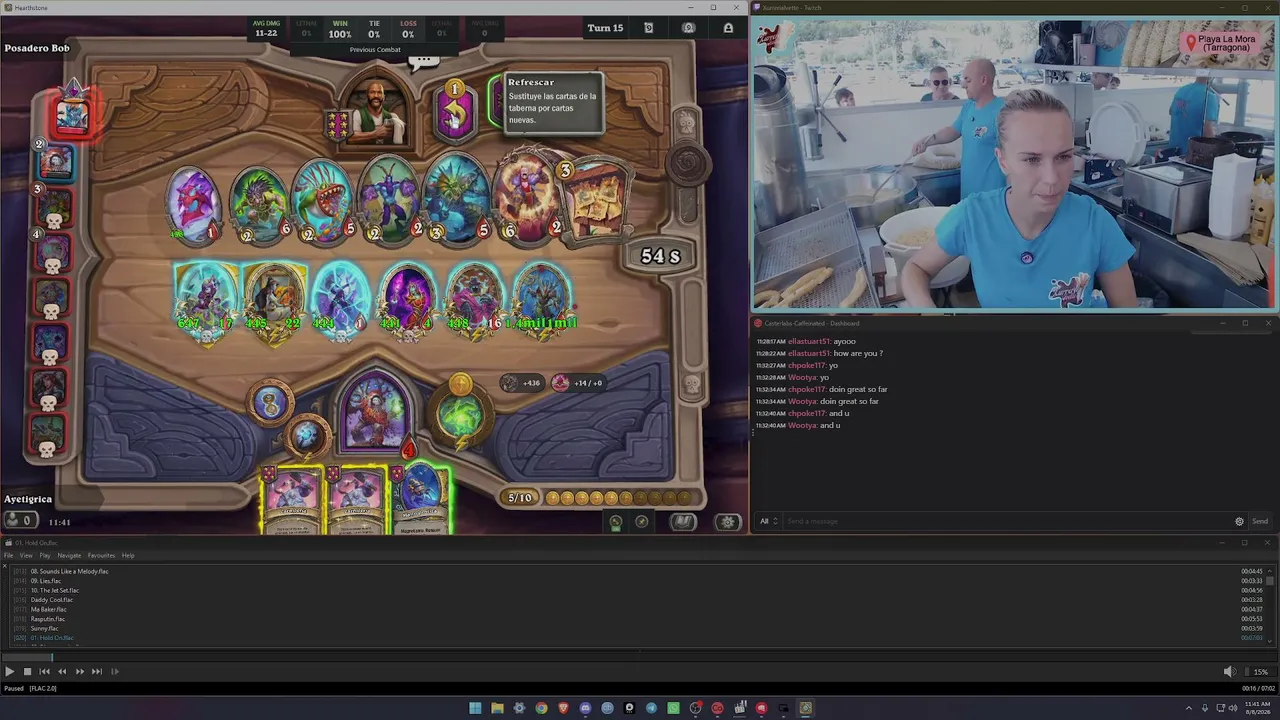Select the last board minion with 1.1mil stats
Viewport: 1280px width, 720px height.
coord(543,302)
